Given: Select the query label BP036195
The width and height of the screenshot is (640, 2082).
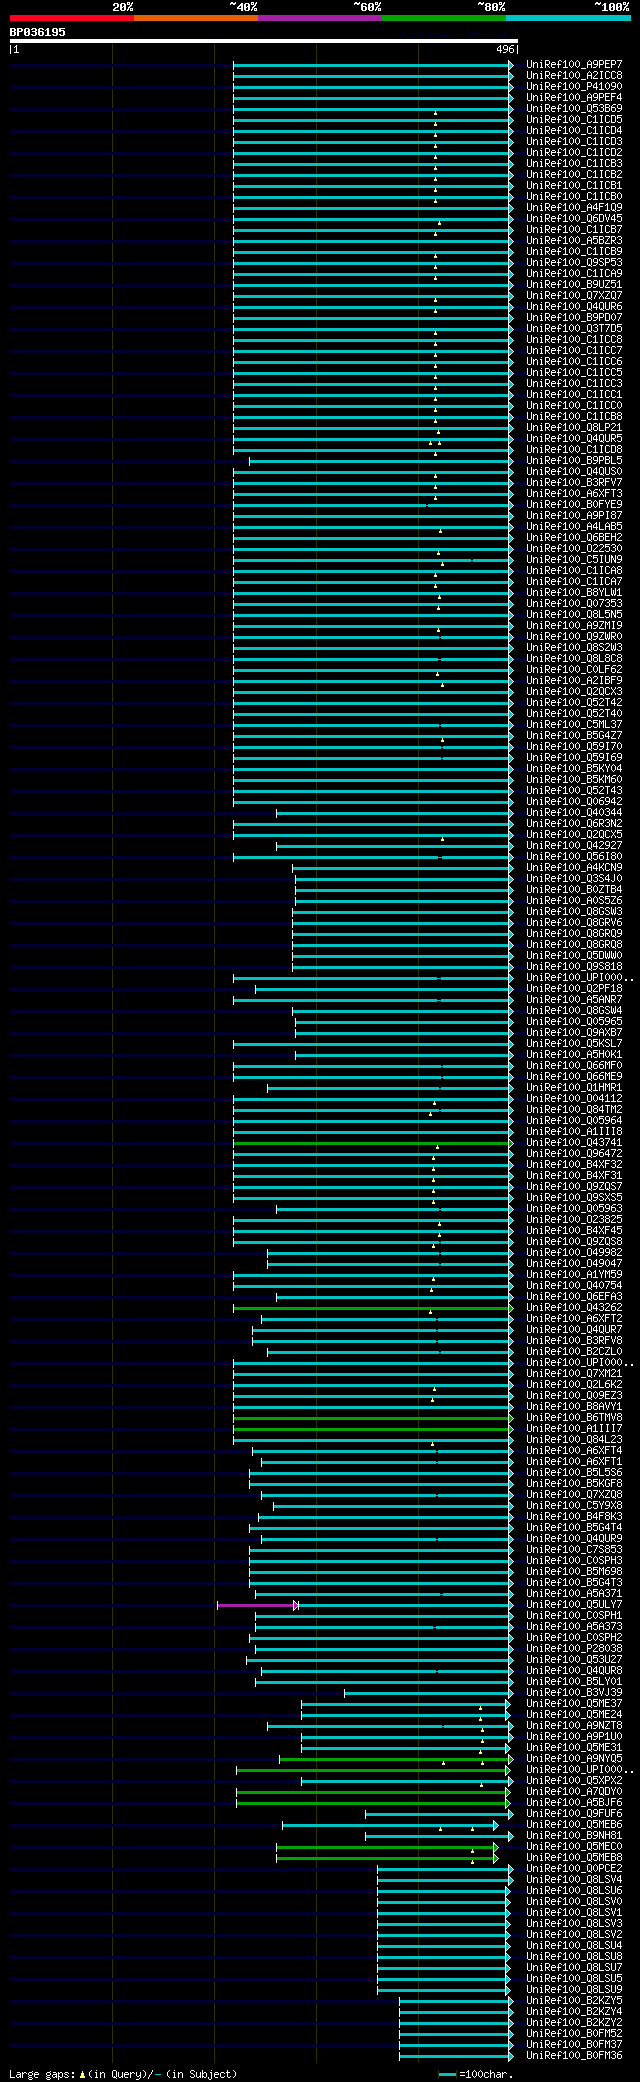Looking at the screenshot, I should 38,32.
